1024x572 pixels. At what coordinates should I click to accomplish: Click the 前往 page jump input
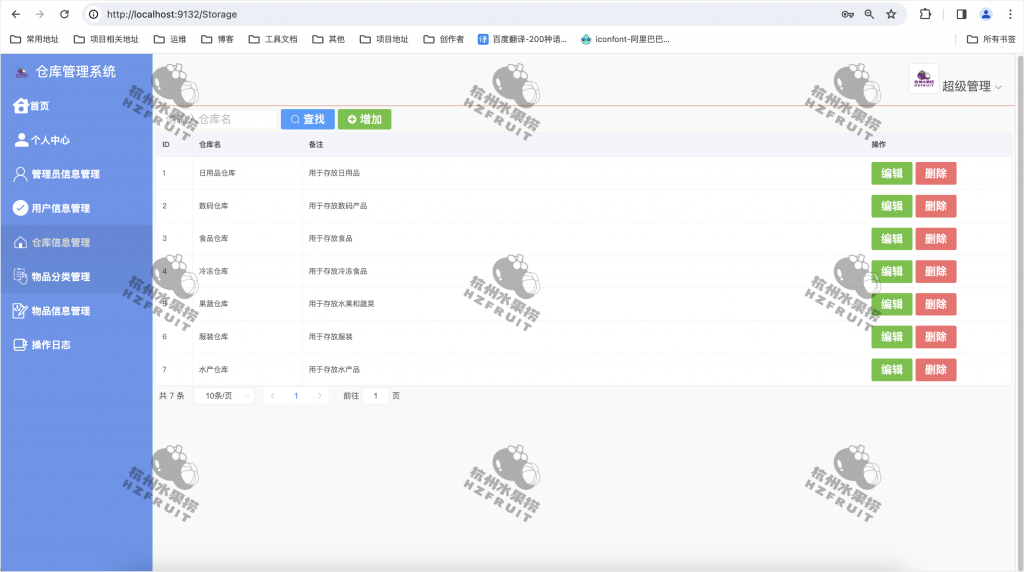click(376, 396)
